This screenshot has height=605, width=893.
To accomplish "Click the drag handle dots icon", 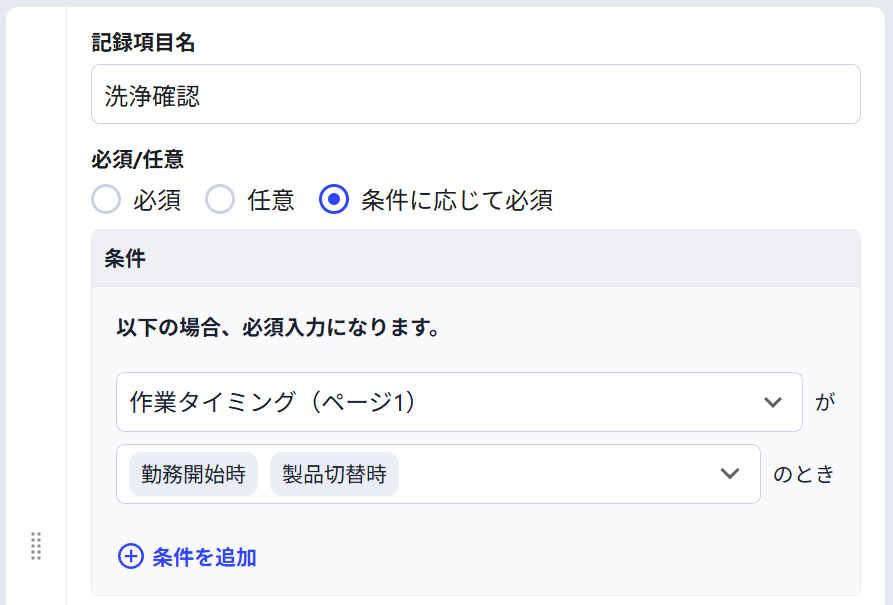I will tap(36, 546).
